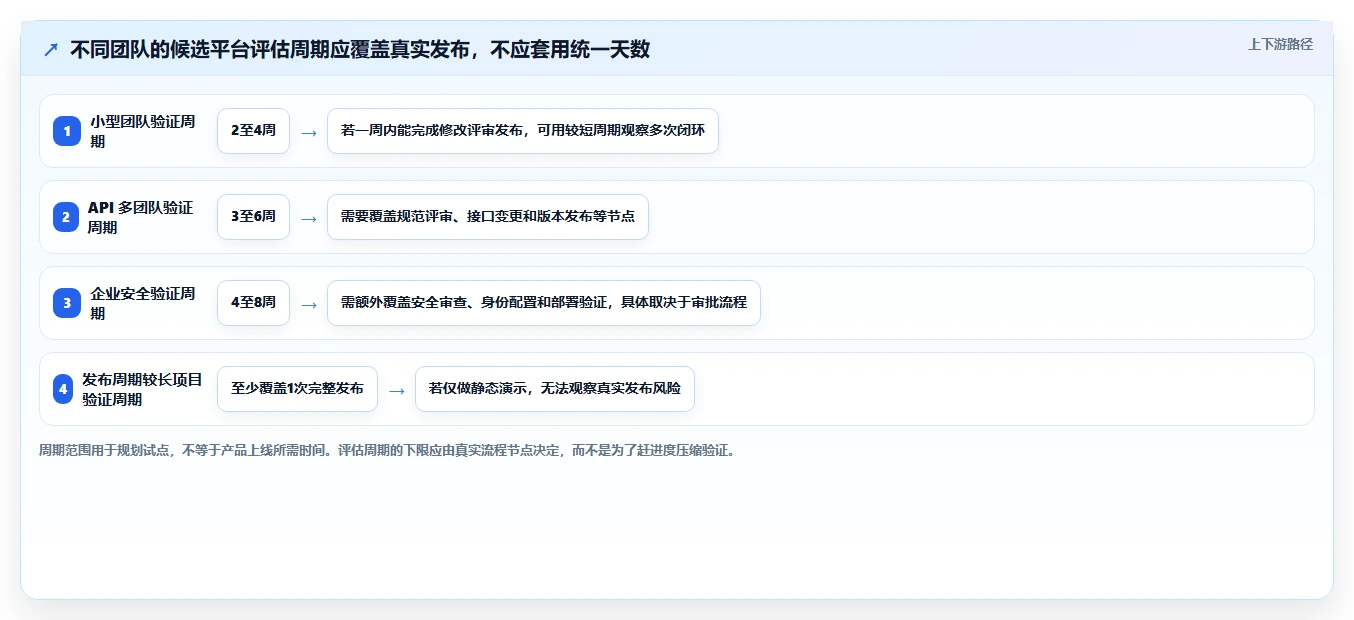This screenshot has width=1354, height=620.
Task: Click the 小型团队验证周期 label
Action: pyautogui.click(x=143, y=131)
